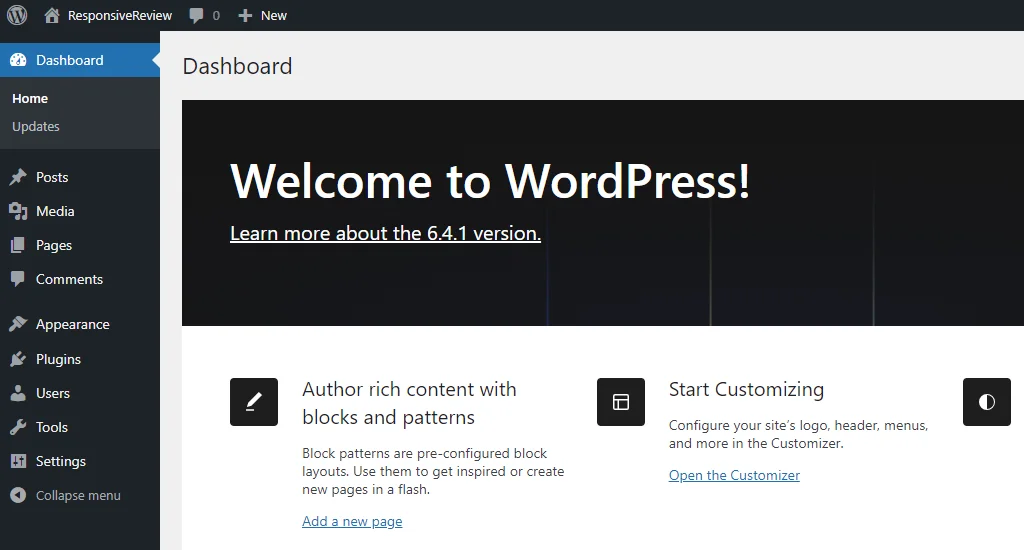1024x550 pixels.
Task: Follow Learn more about the 6.4.1 version
Action: tap(385, 233)
